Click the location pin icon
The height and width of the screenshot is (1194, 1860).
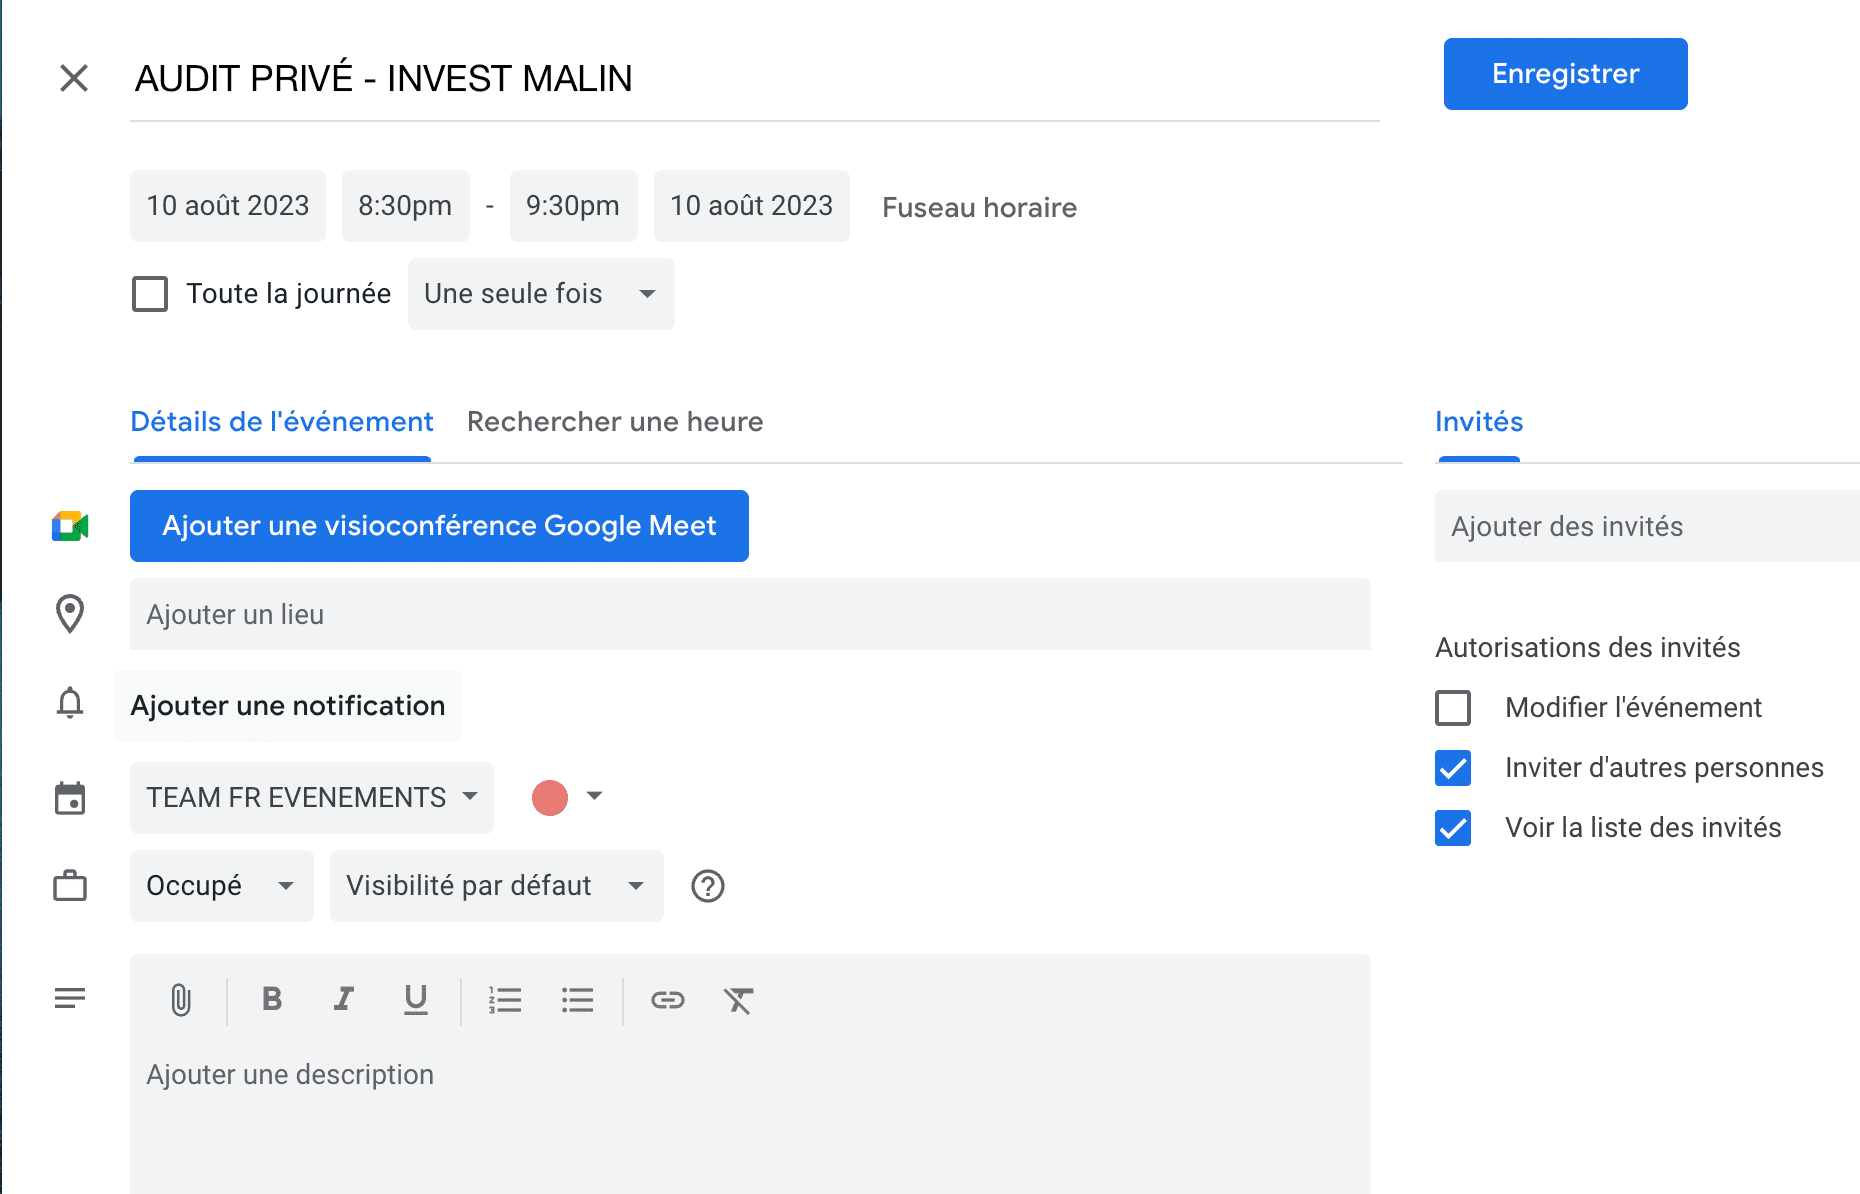(70, 614)
